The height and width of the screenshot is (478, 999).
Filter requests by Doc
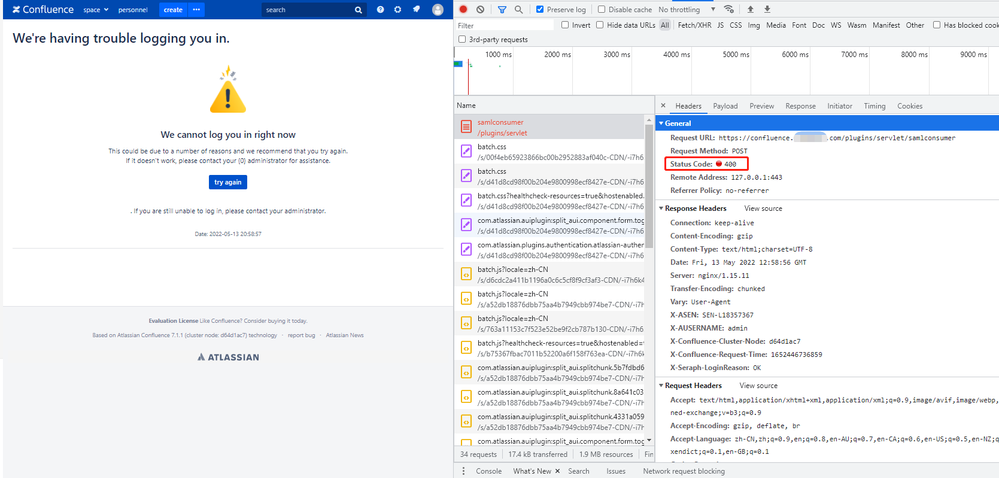pos(819,25)
